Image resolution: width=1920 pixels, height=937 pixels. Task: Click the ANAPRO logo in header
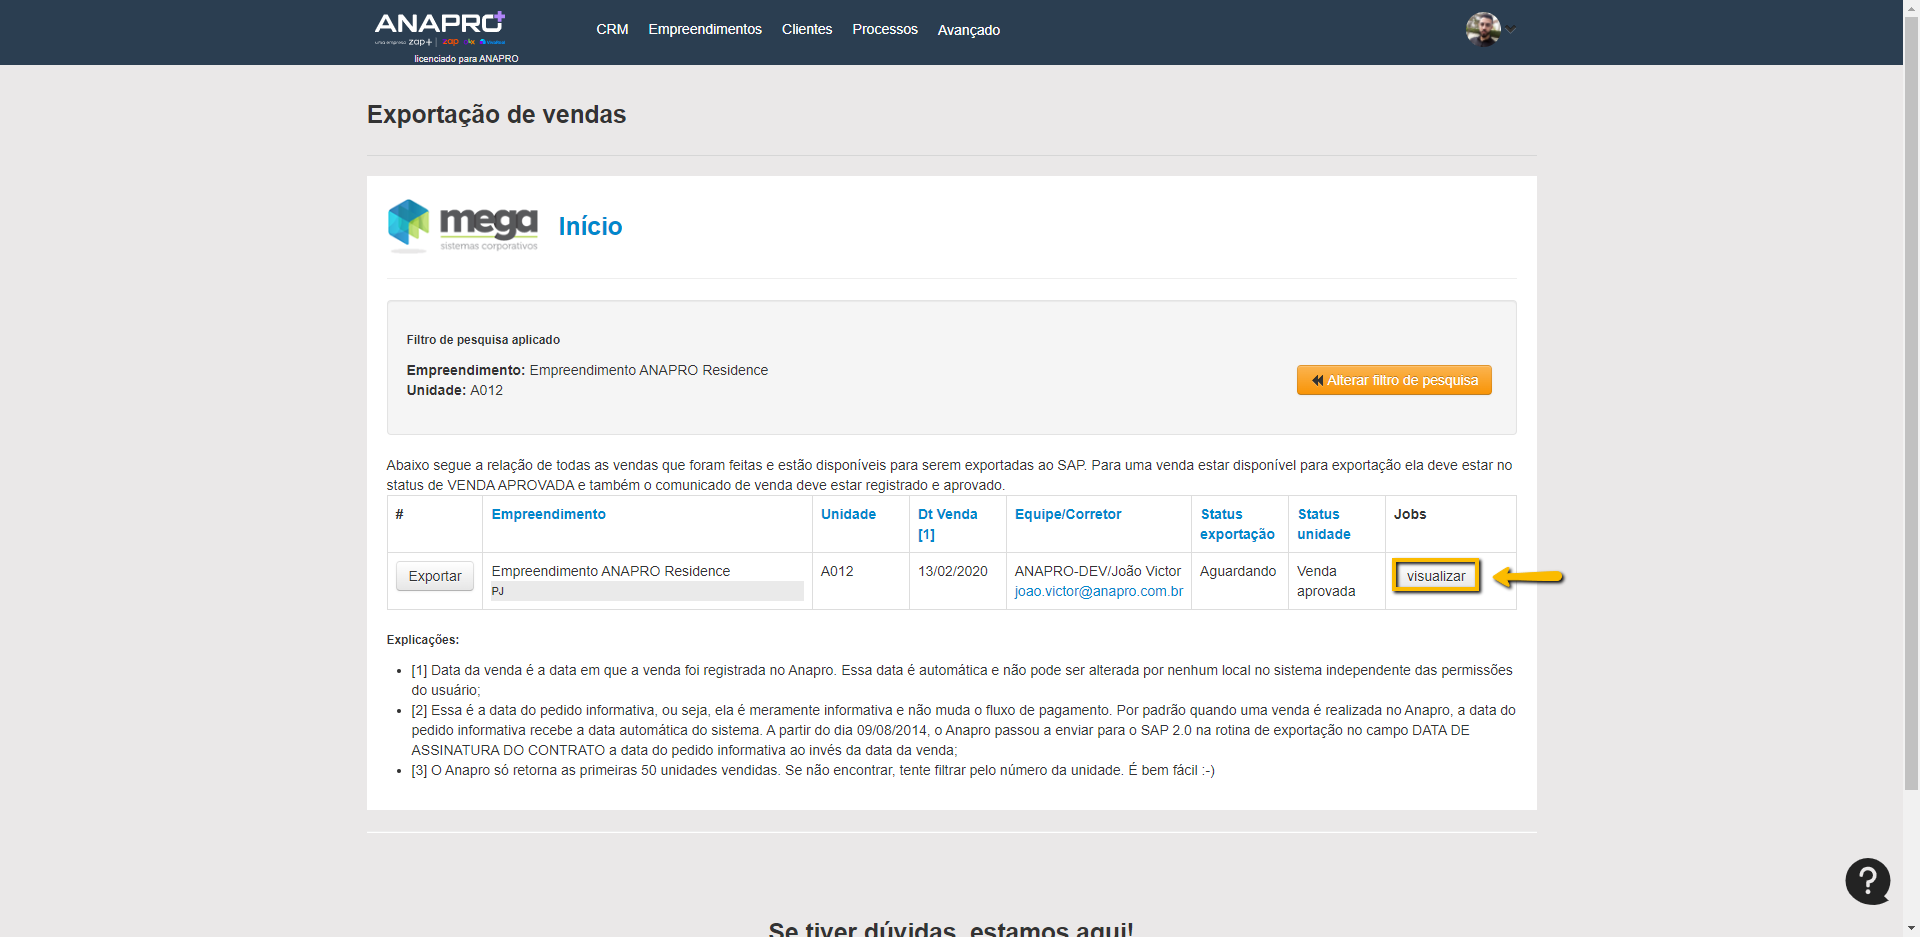point(440,28)
